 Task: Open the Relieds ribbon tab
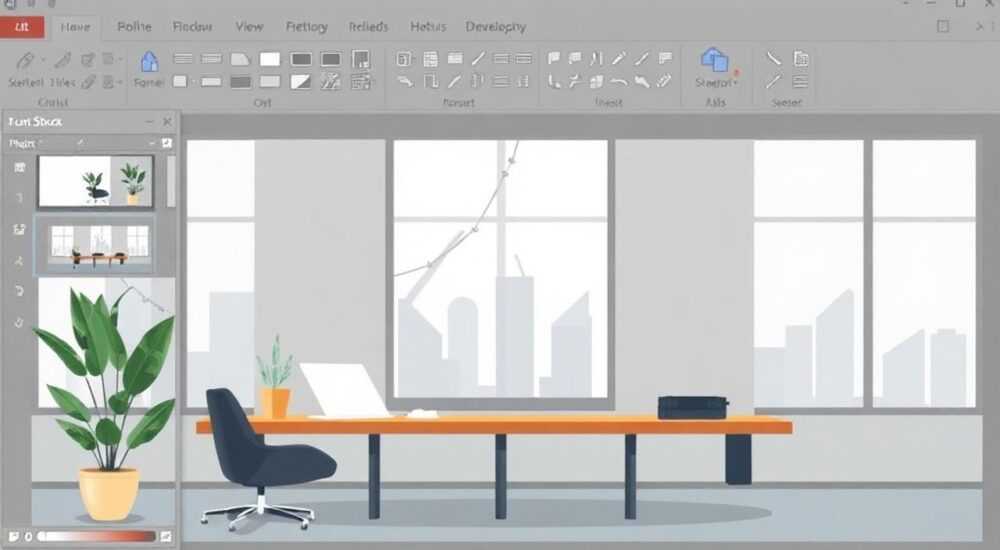369,27
